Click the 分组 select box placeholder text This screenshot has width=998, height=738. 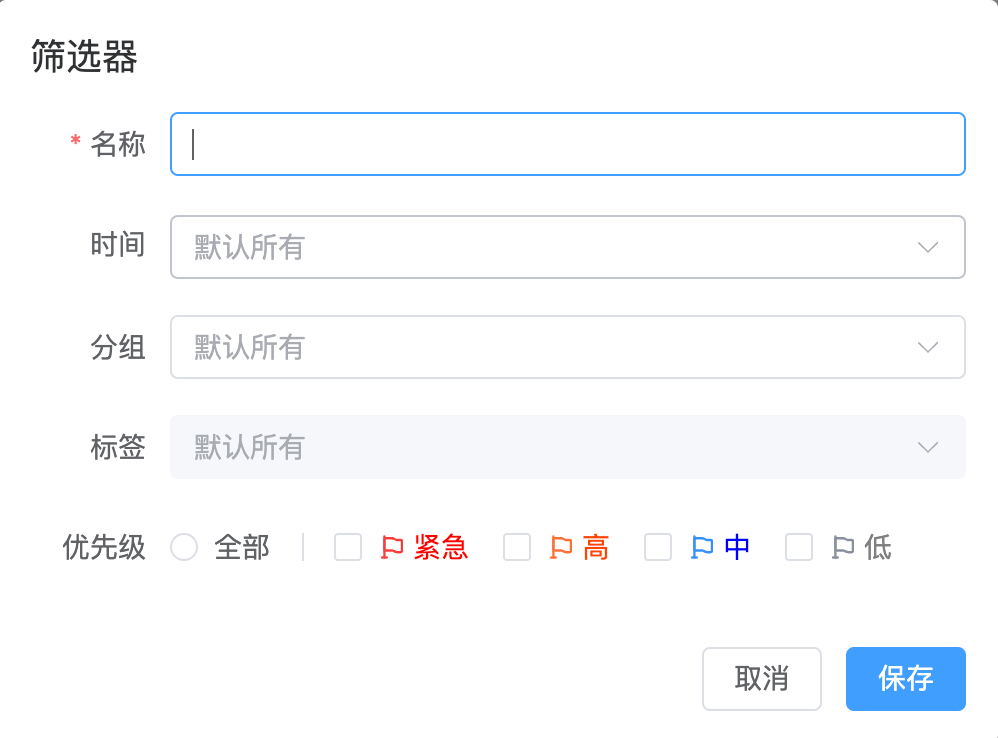click(249, 347)
